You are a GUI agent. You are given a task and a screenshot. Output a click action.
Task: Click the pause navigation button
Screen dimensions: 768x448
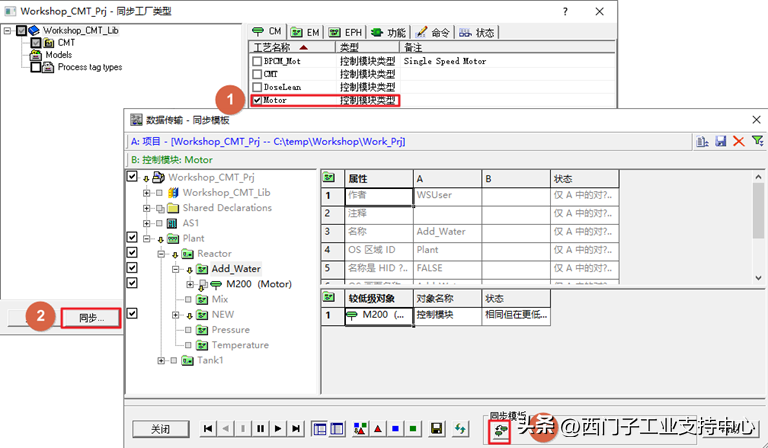tap(261, 429)
